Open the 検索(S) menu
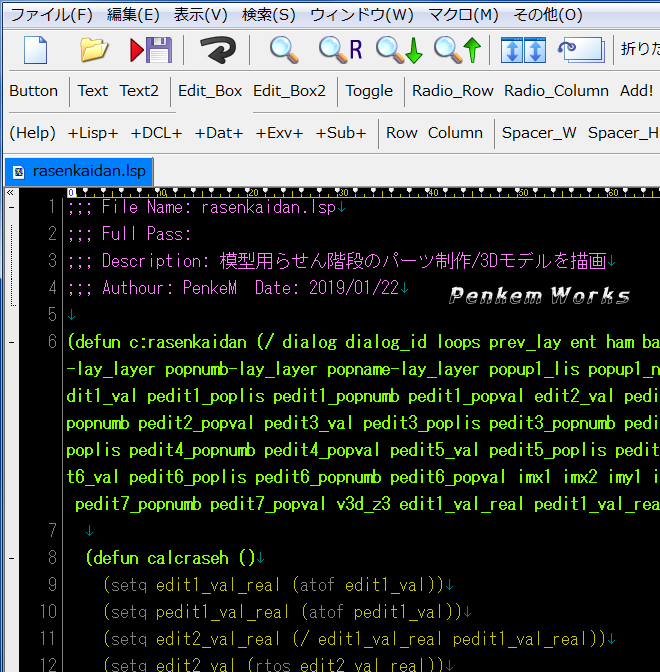This screenshot has width=660, height=672. 269,15
